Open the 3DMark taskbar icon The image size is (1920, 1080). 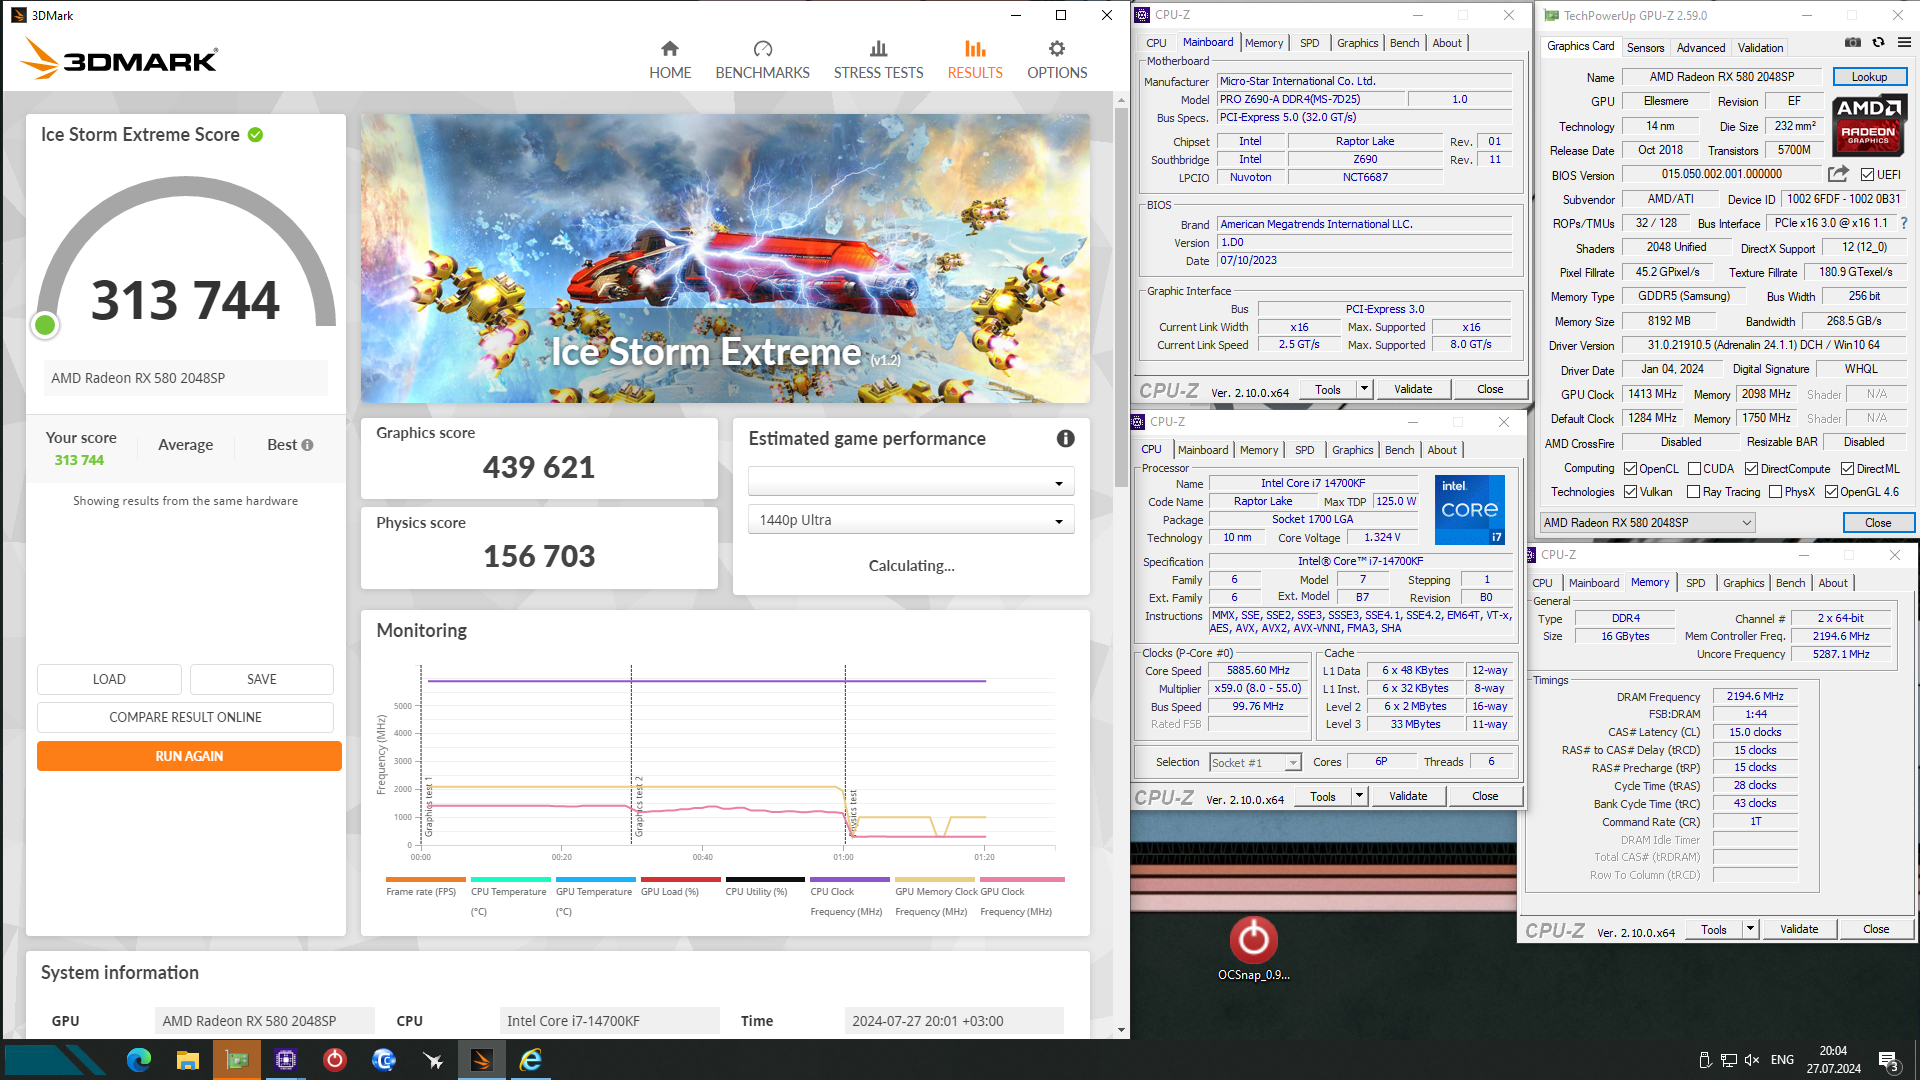(482, 1060)
